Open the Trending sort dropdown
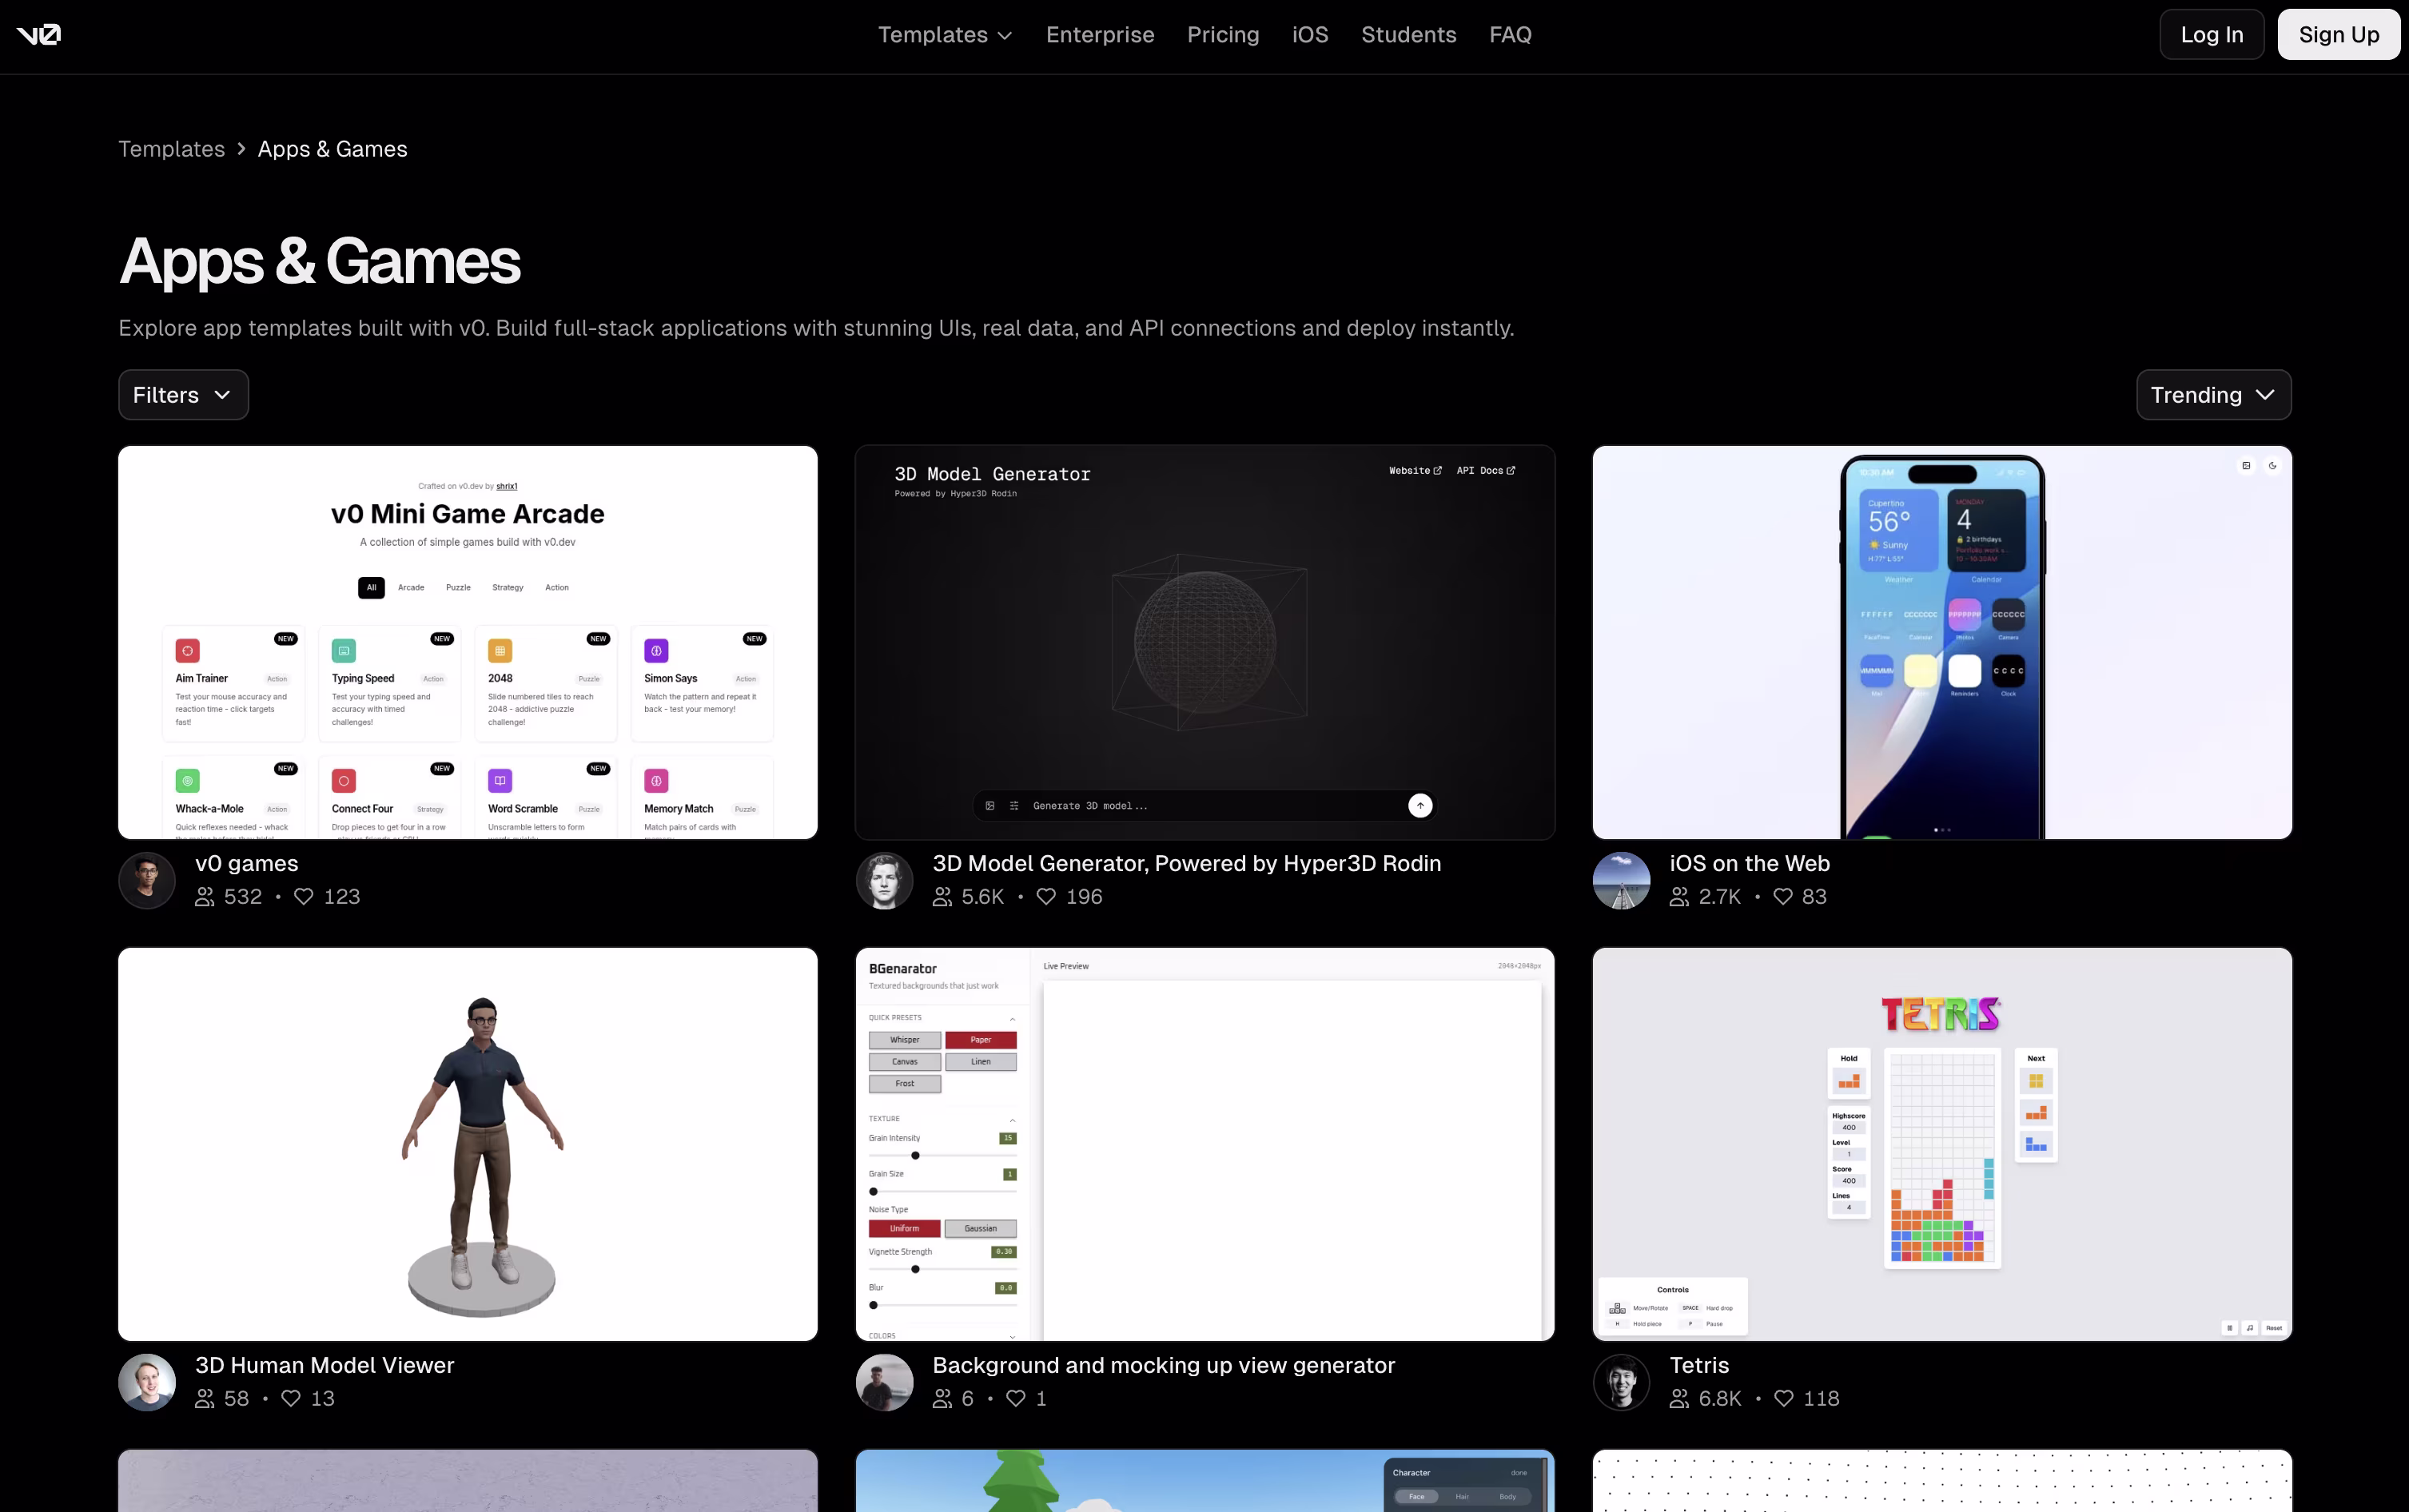 click(2213, 395)
